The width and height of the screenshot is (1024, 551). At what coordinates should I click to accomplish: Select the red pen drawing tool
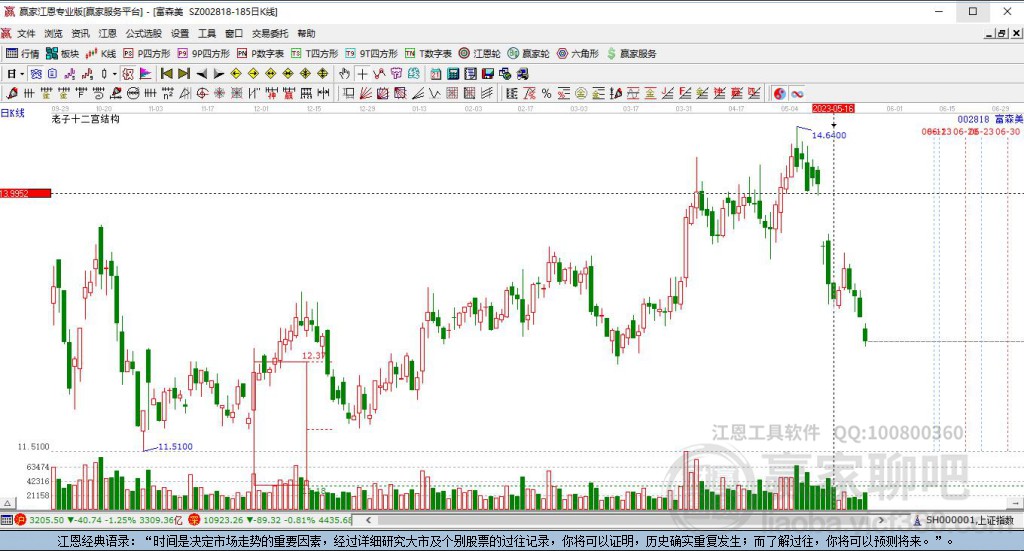click(12, 93)
